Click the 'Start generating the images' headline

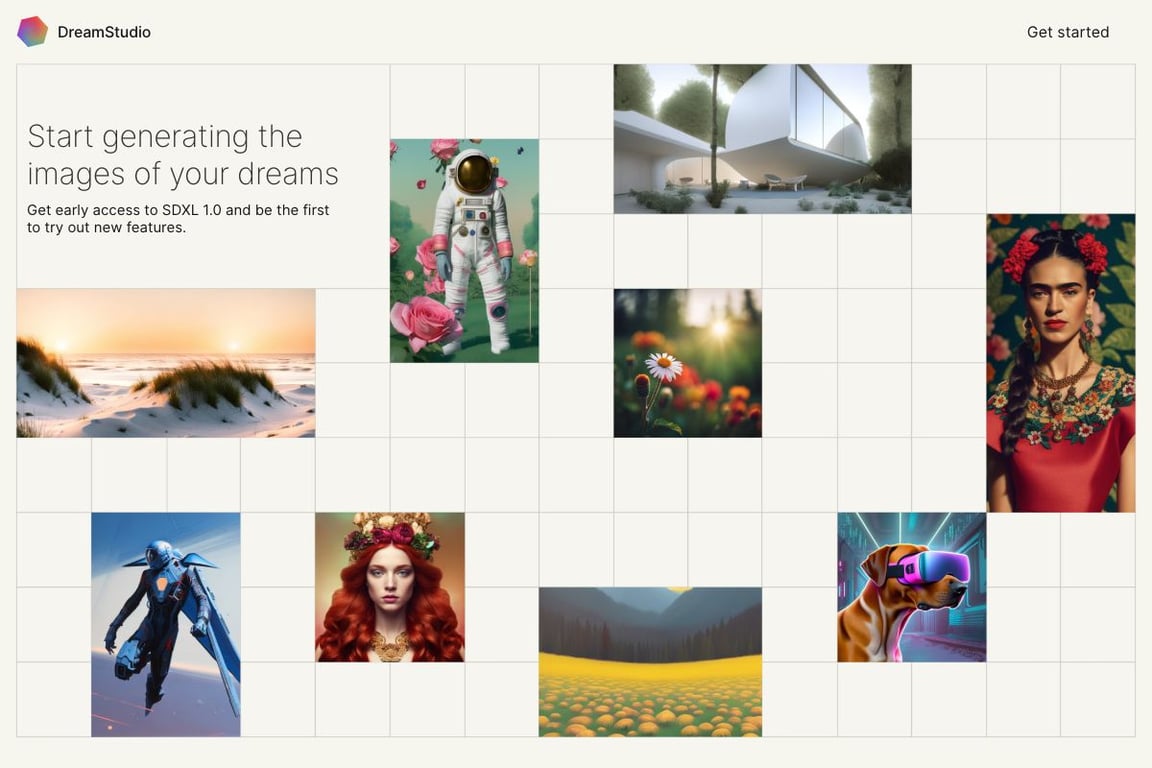coord(183,155)
